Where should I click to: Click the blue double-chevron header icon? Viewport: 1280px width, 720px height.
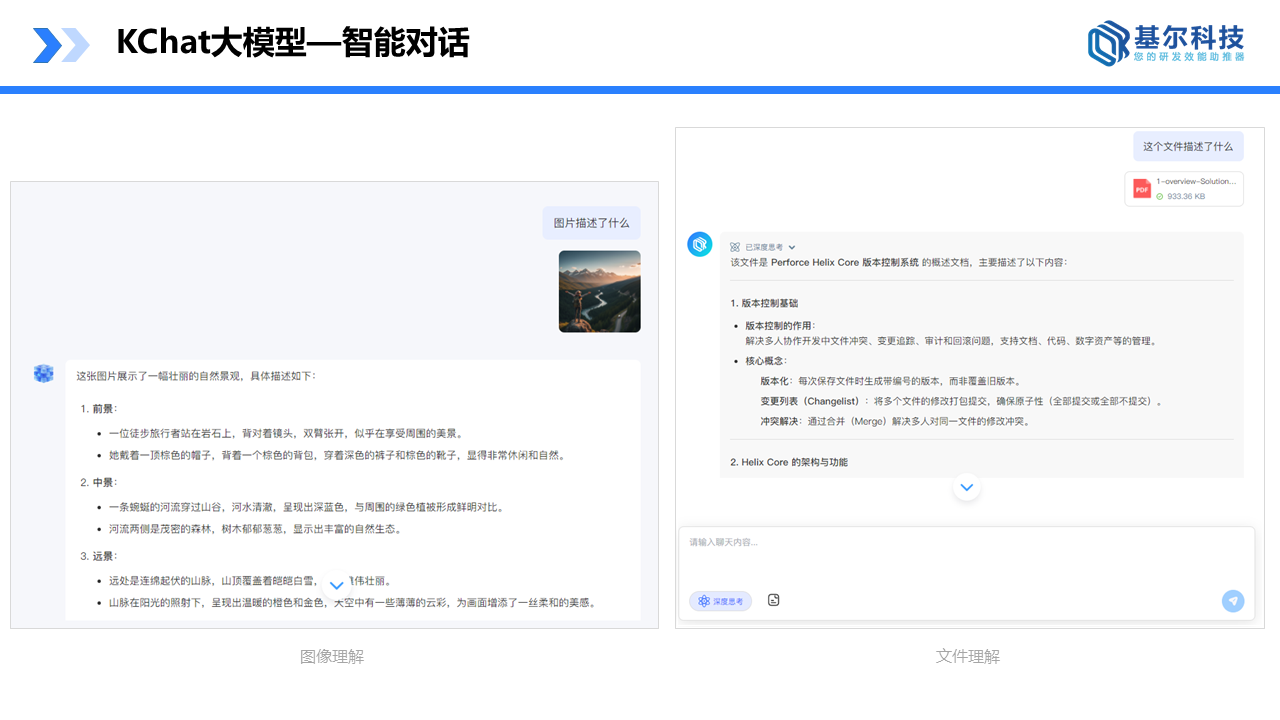(x=61, y=43)
